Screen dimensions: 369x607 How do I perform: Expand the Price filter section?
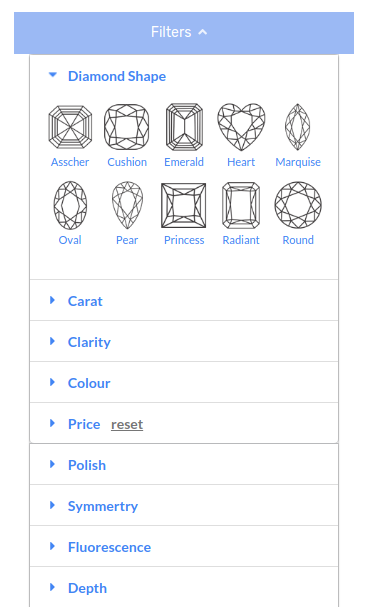[84, 424]
